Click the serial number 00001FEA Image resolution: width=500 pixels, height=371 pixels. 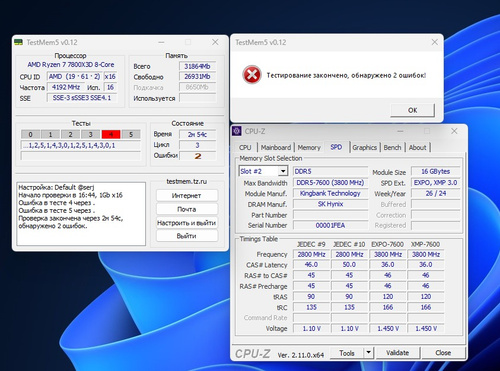330,225
